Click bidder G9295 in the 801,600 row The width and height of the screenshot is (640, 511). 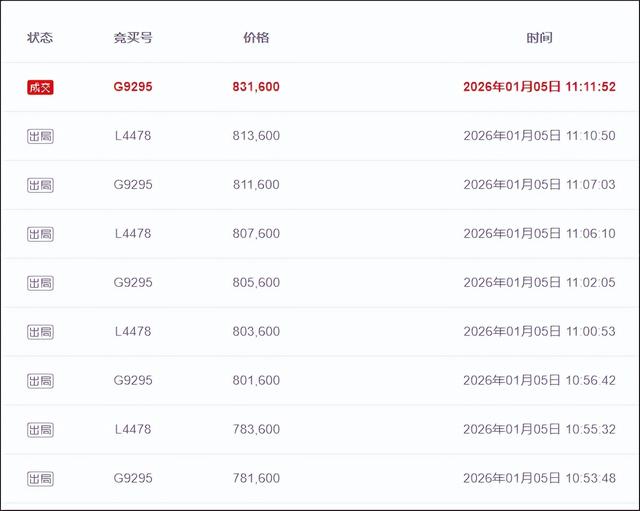133,381
